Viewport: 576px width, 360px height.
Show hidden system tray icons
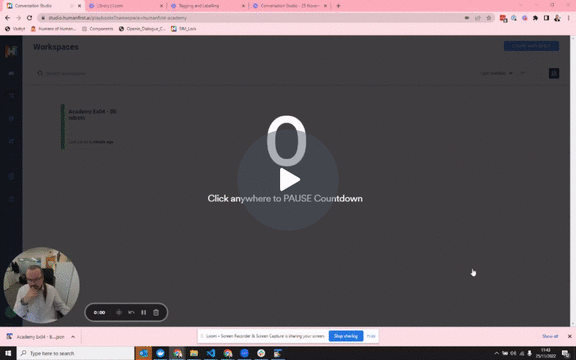tap(497, 353)
